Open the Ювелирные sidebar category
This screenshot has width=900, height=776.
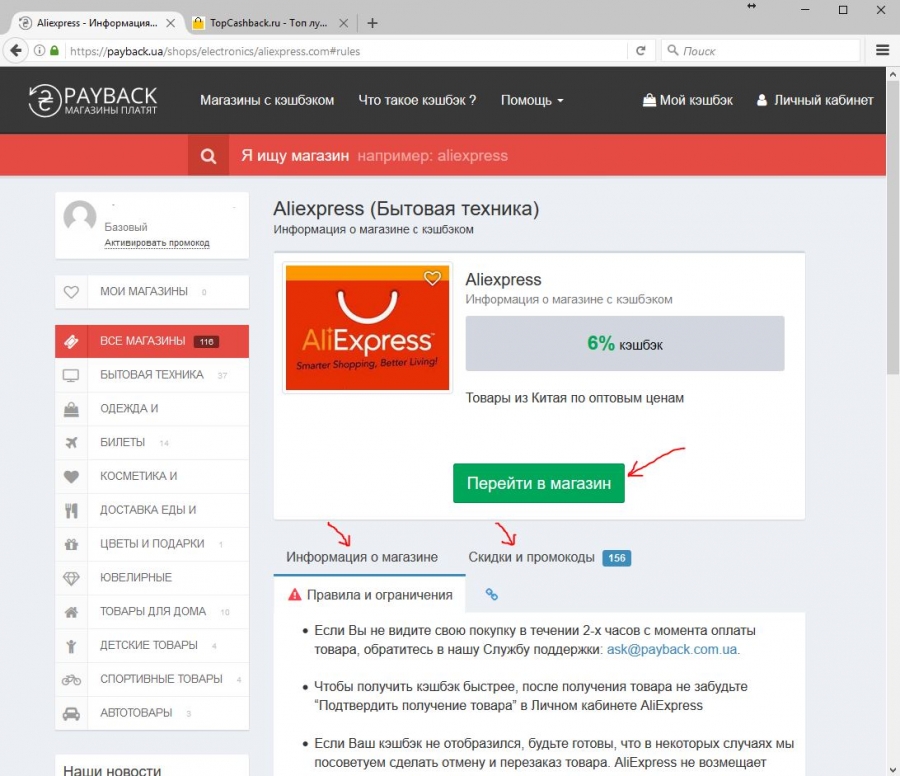point(152,577)
